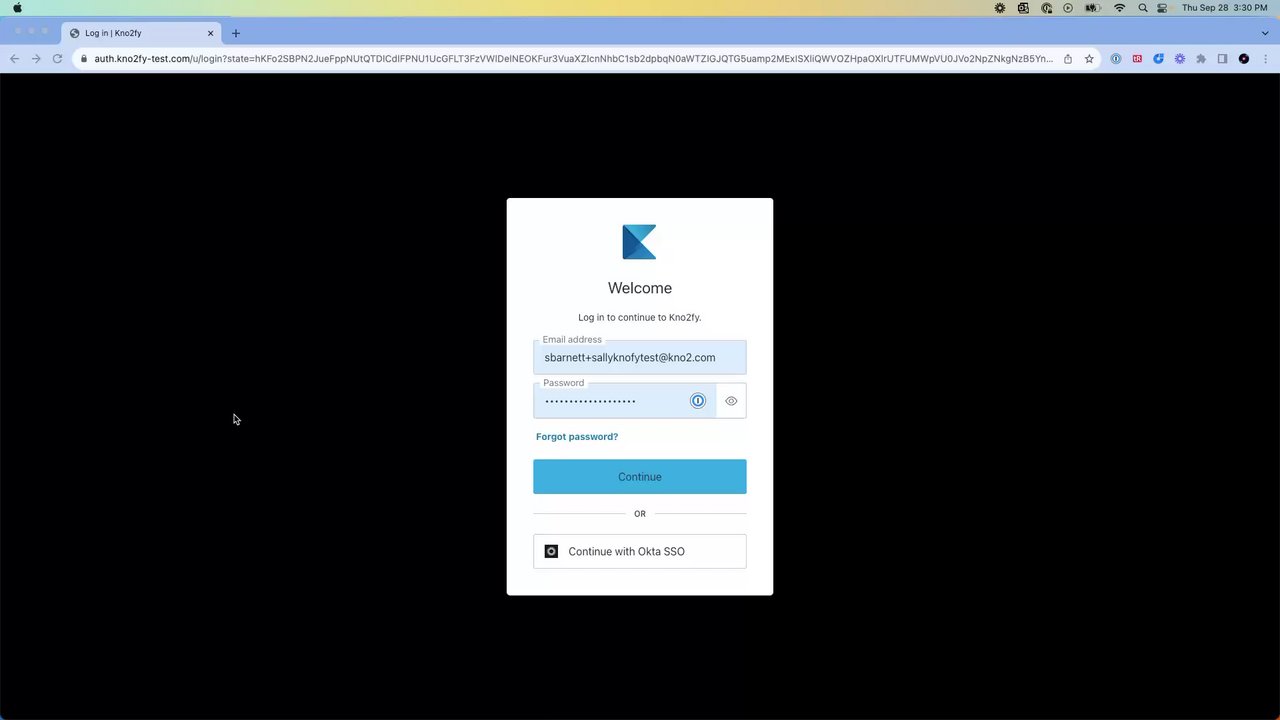
Task: Open the Extensions puzzle piece menu
Action: 1201,59
